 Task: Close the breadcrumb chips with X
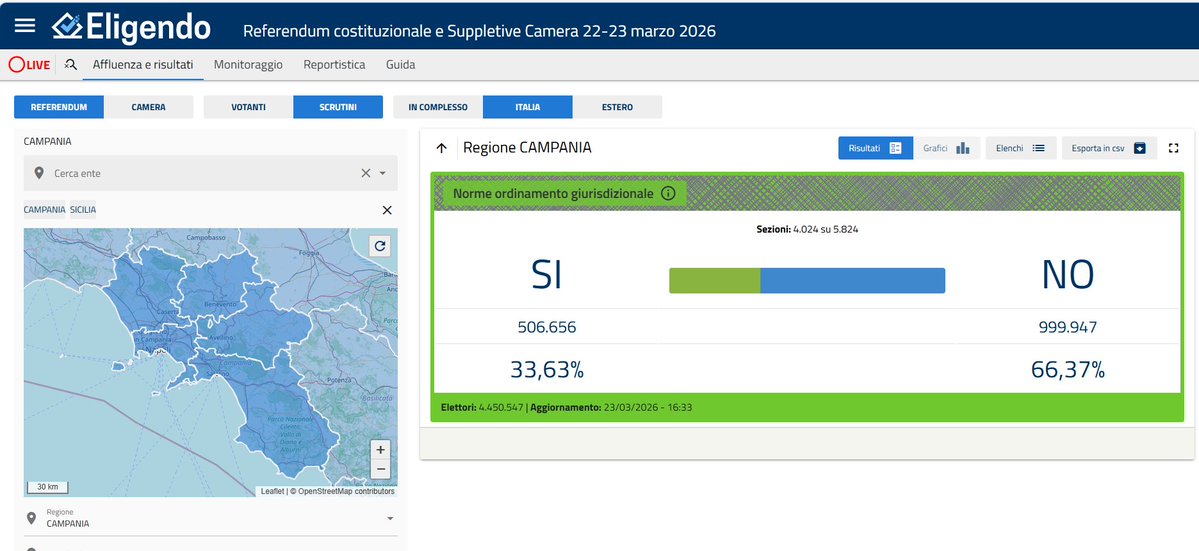[387, 210]
